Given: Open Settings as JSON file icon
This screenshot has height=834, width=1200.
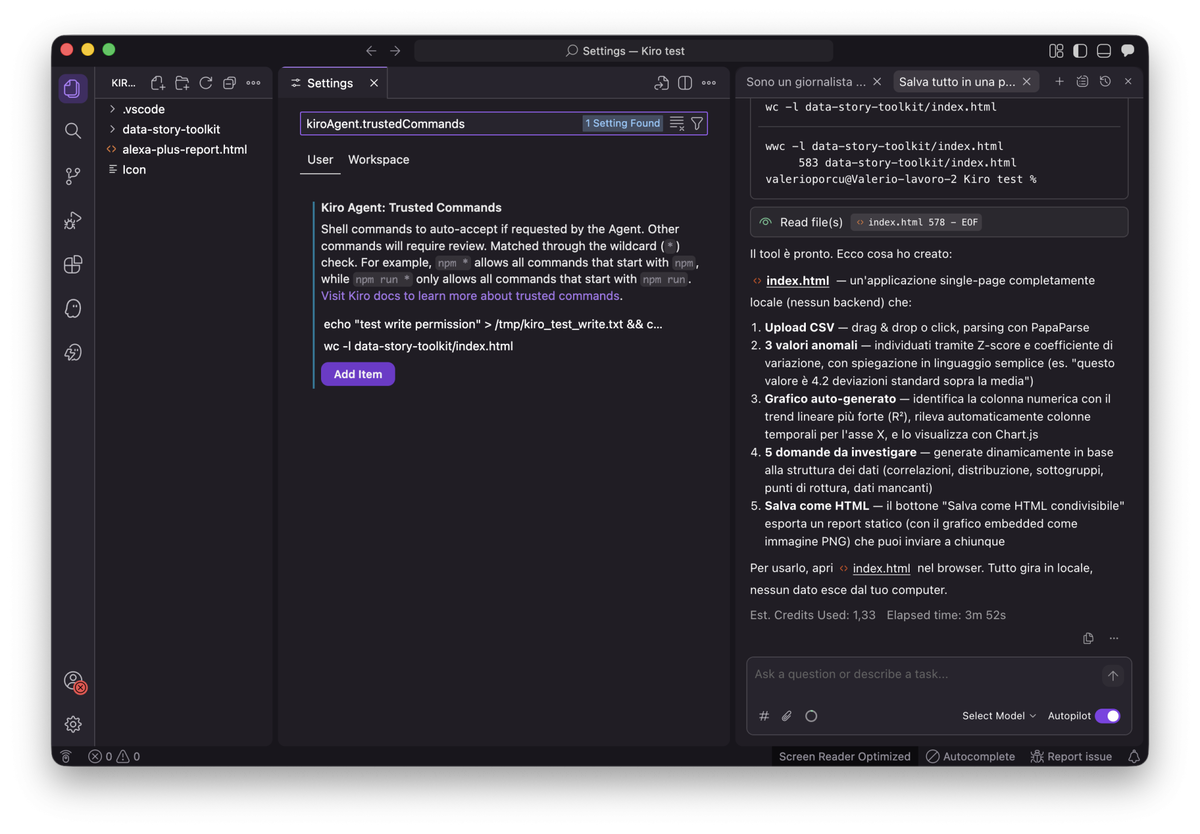Looking at the screenshot, I should (x=661, y=83).
